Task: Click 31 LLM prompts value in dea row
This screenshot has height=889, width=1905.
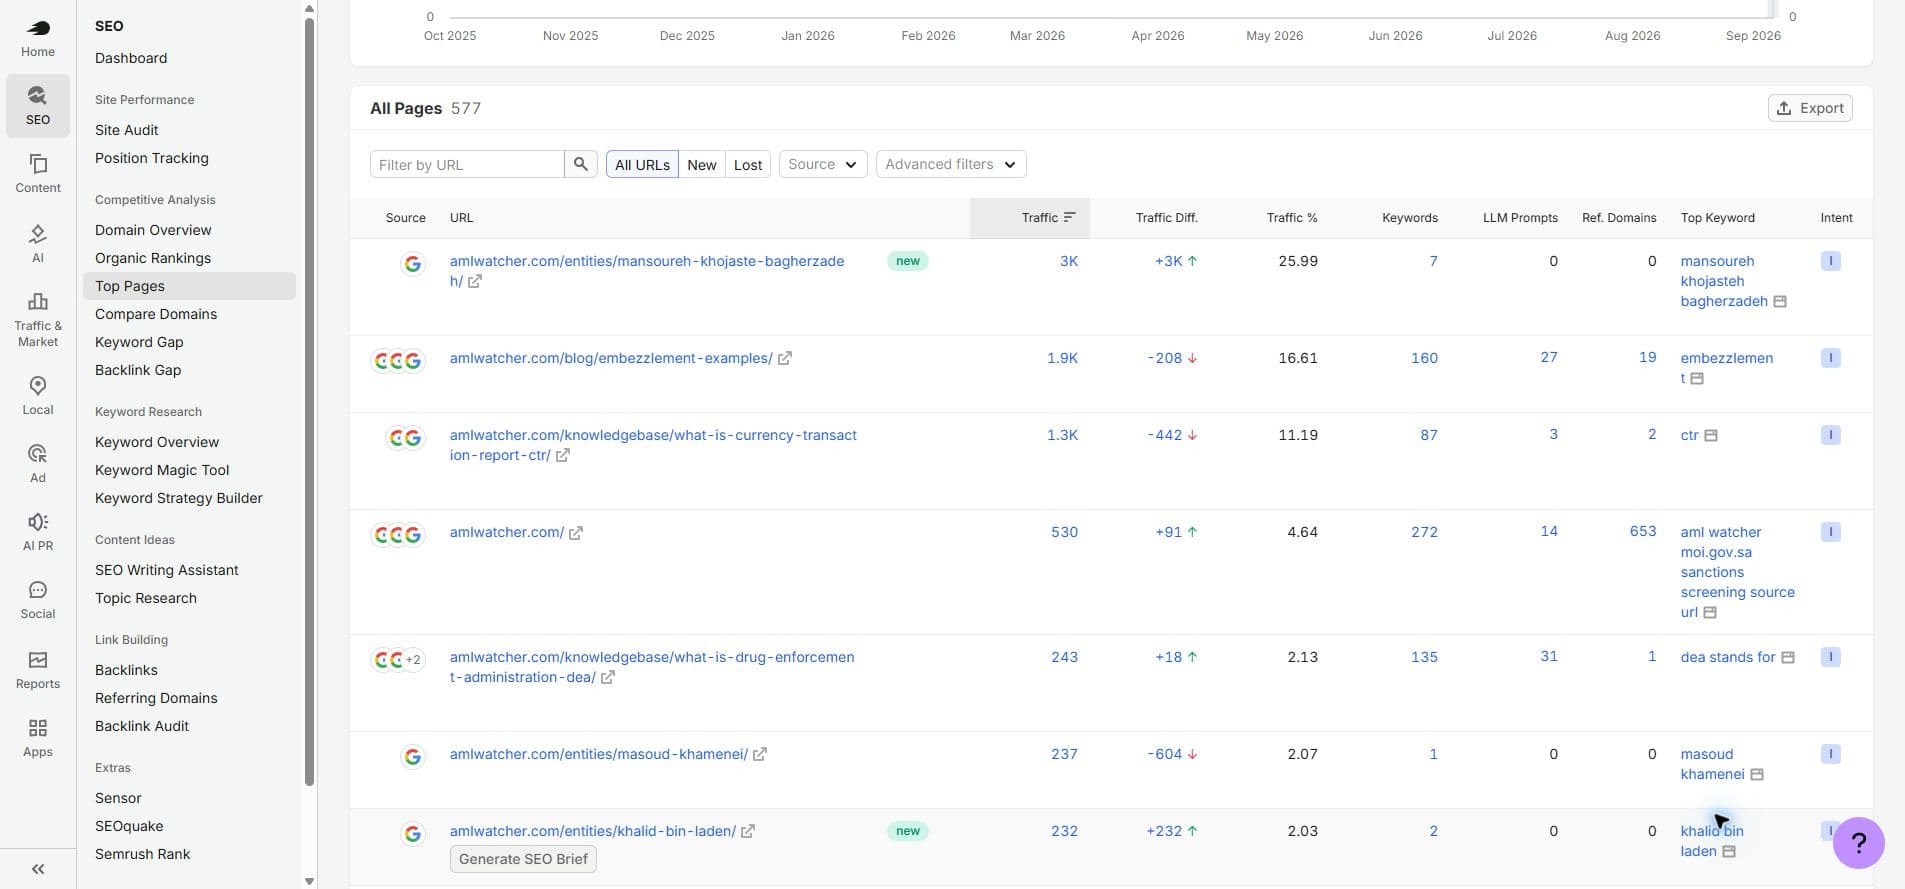Action: 1549,656
